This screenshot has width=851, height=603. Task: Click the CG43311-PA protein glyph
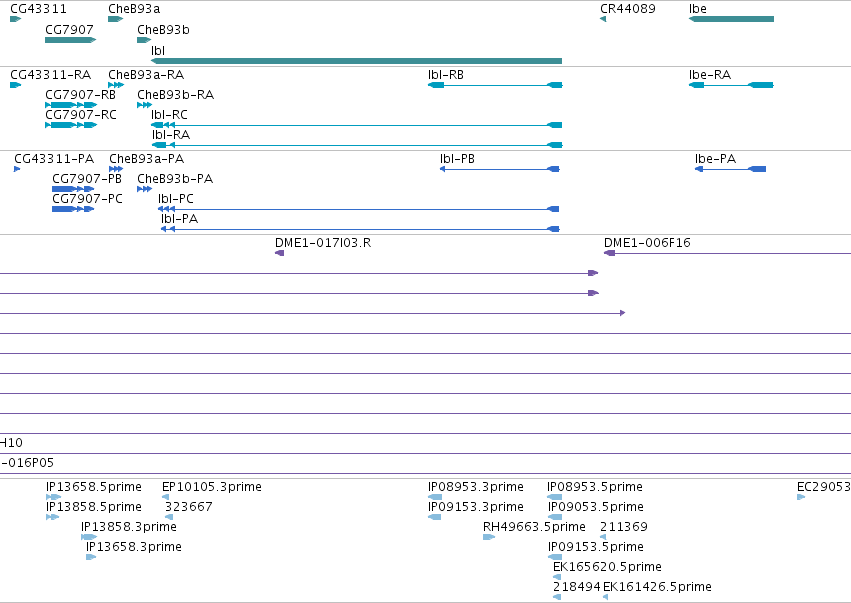click(17, 169)
